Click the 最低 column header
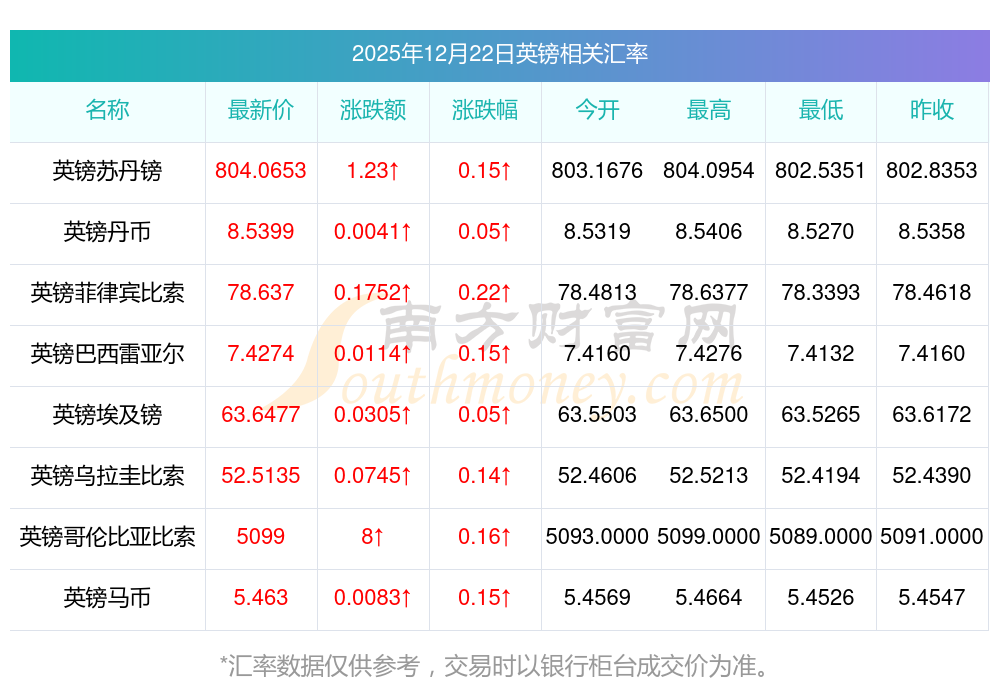This screenshot has width=1000, height=697. 821,110
